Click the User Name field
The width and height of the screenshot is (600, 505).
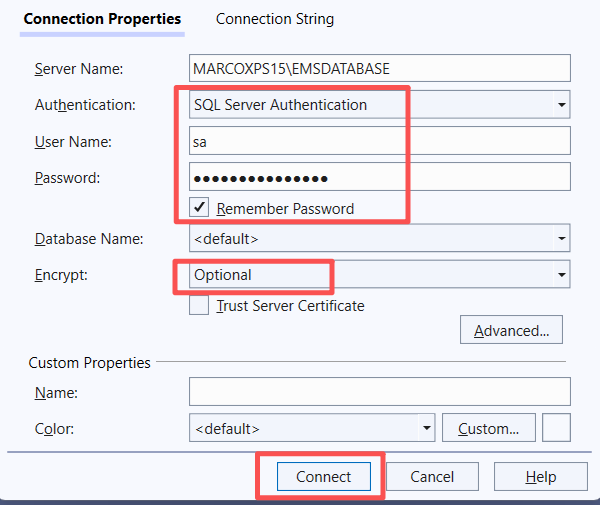pos(379,141)
